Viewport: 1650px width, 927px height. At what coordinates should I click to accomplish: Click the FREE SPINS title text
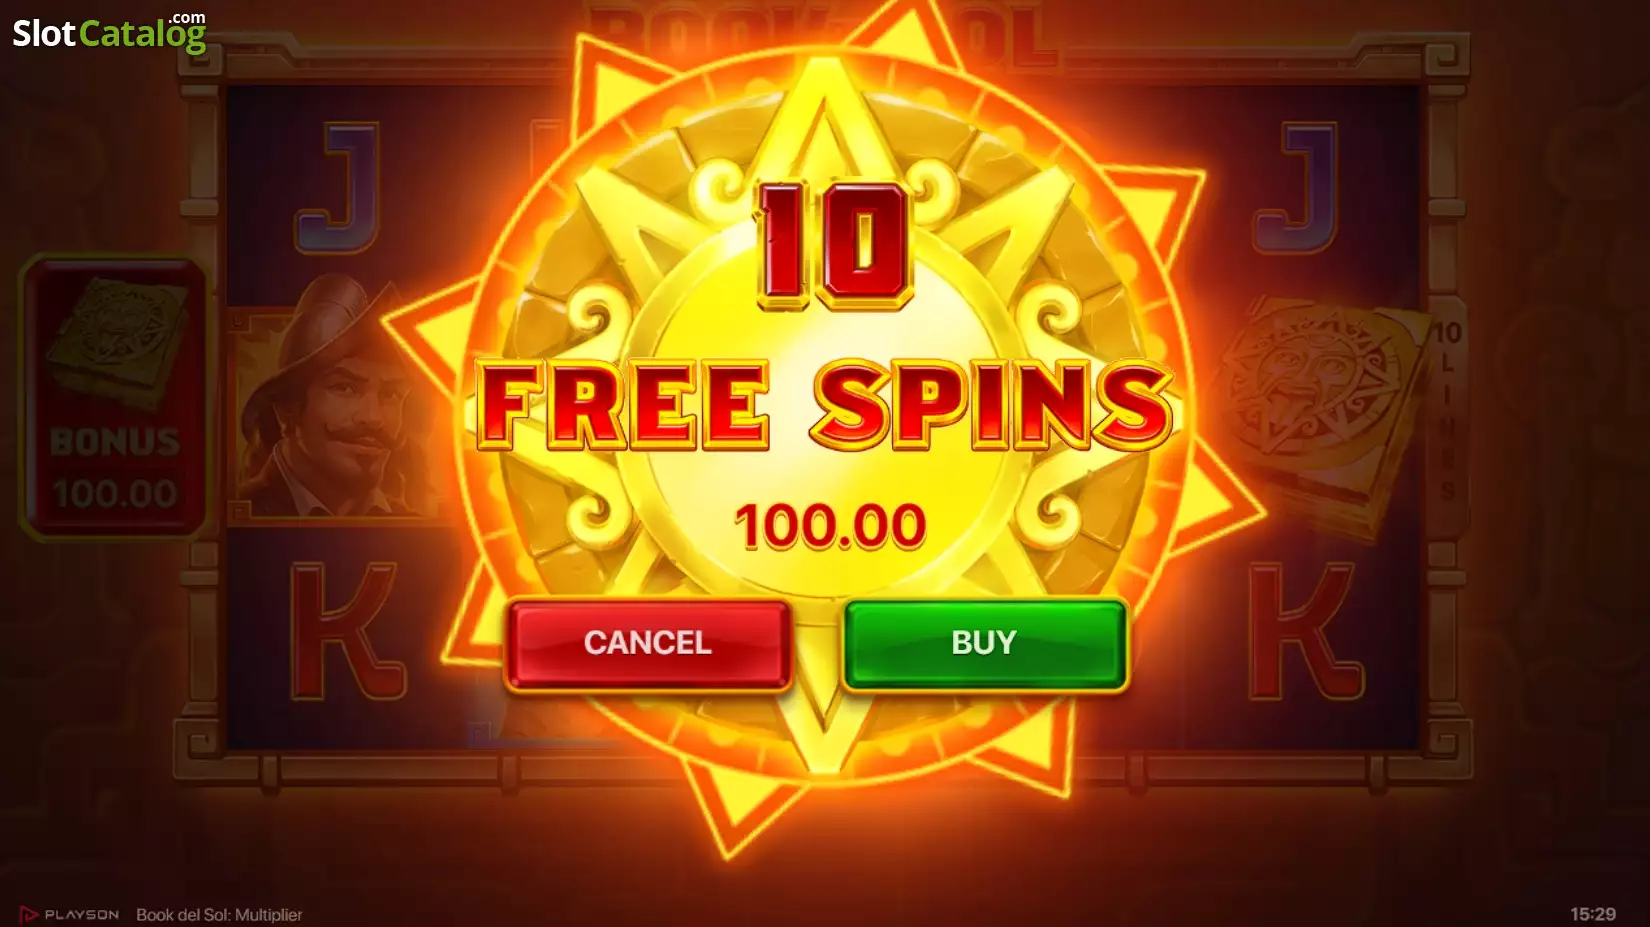pos(825,405)
